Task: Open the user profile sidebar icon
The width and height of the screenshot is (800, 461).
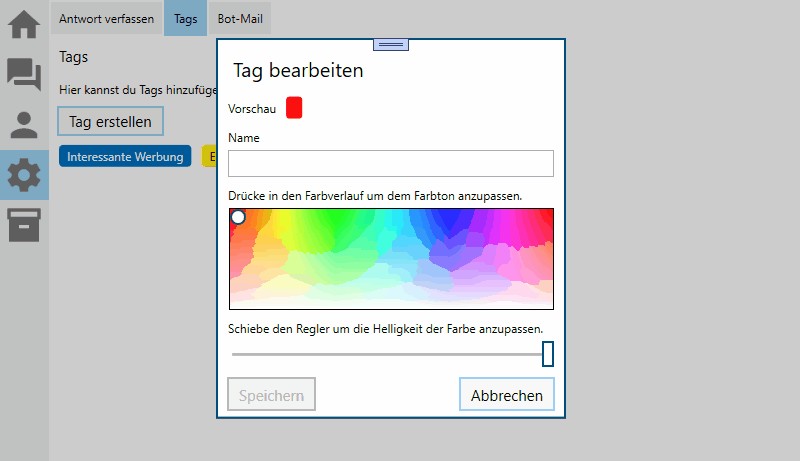Action: (24, 125)
